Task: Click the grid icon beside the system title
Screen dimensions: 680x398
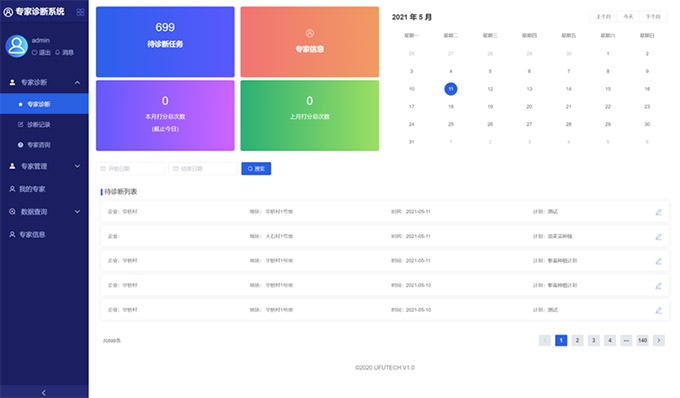Action: tap(80, 12)
